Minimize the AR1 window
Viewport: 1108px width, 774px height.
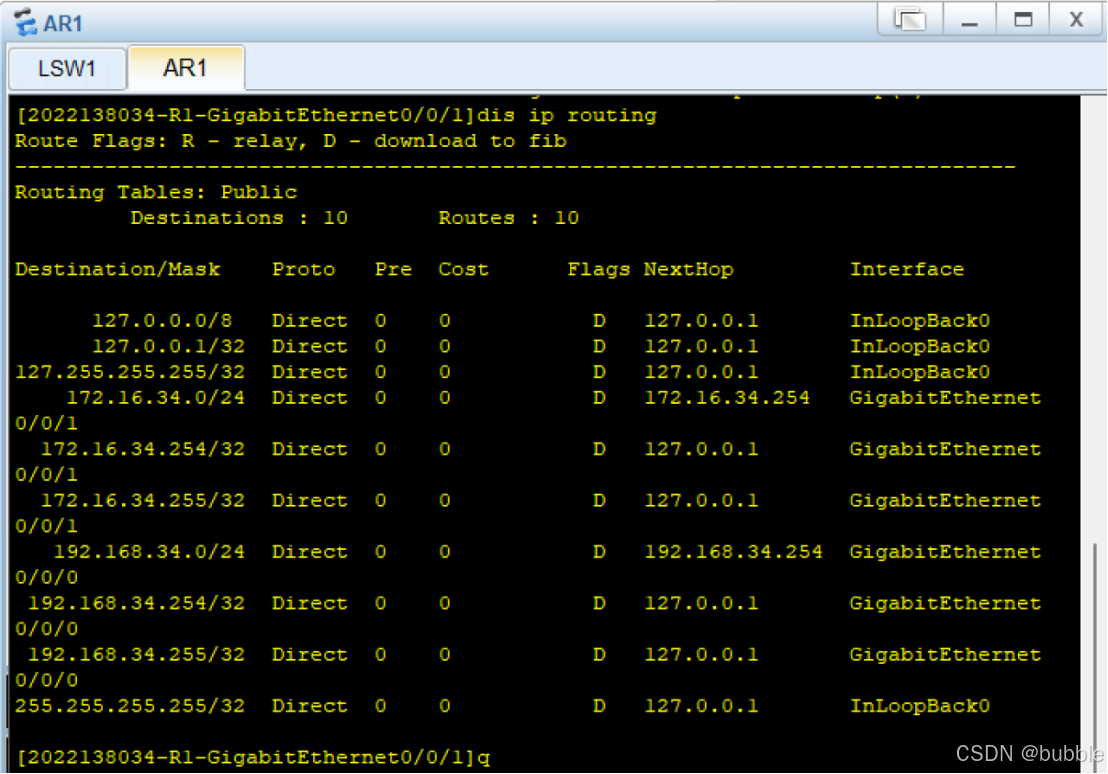pyautogui.click(x=970, y=19)
